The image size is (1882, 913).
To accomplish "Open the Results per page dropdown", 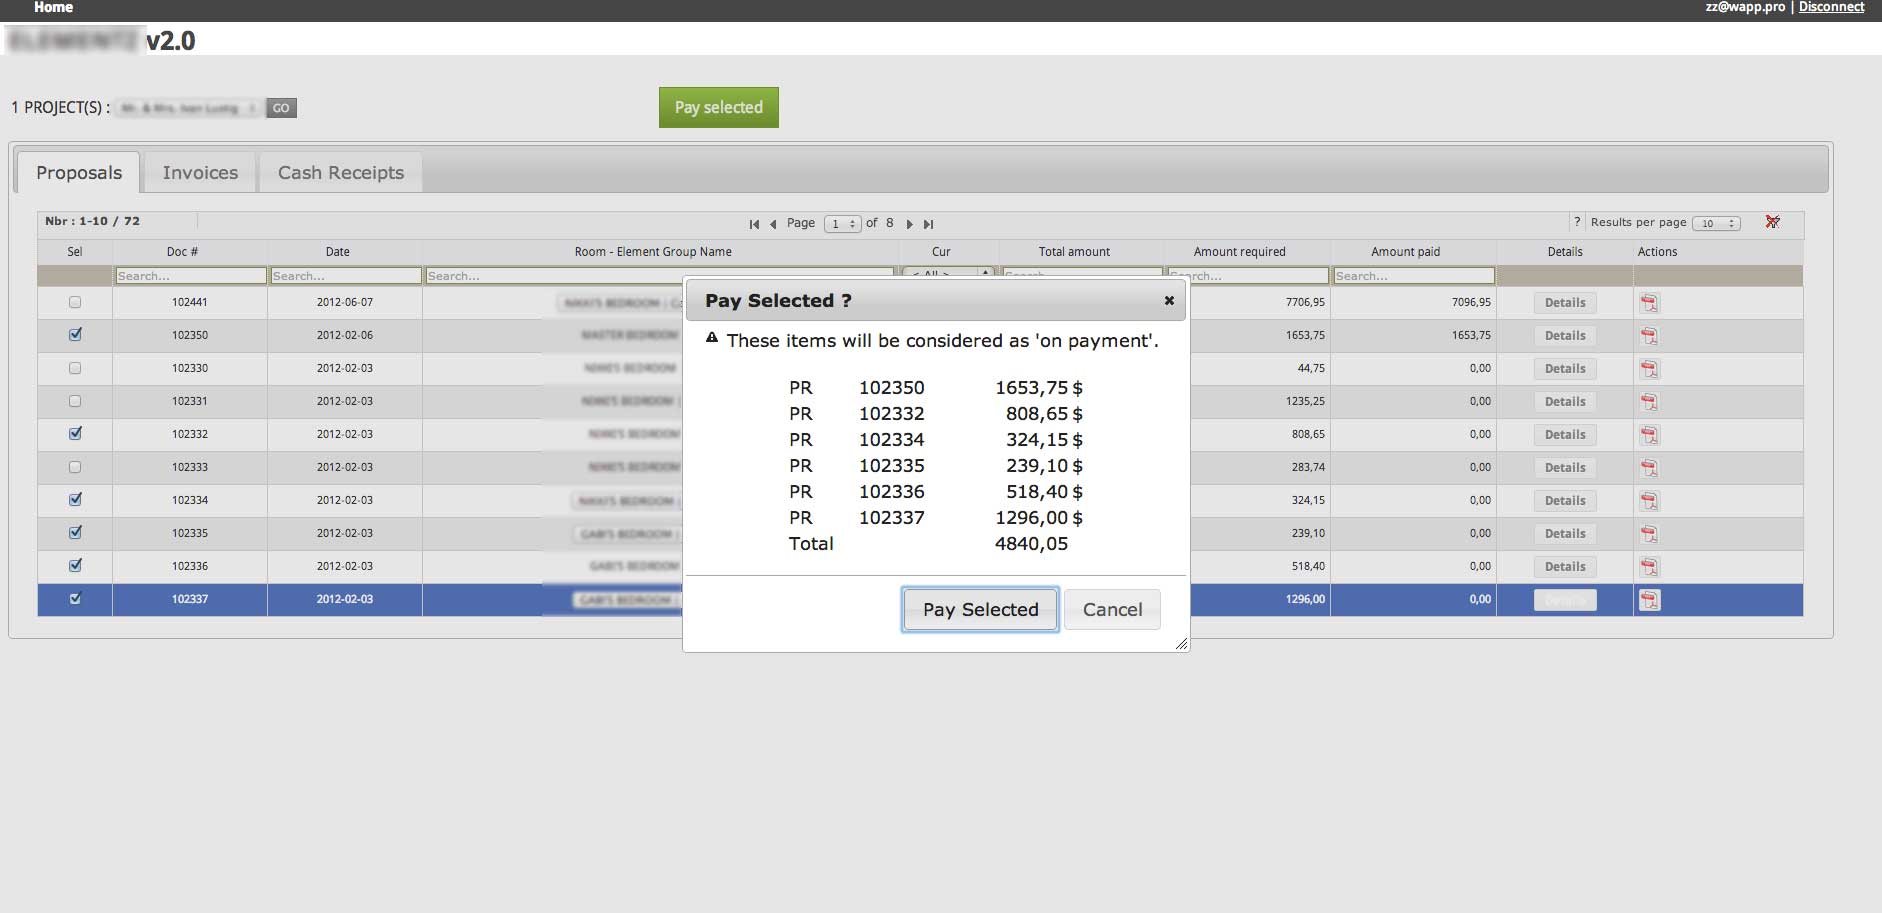I will 1715,223.
